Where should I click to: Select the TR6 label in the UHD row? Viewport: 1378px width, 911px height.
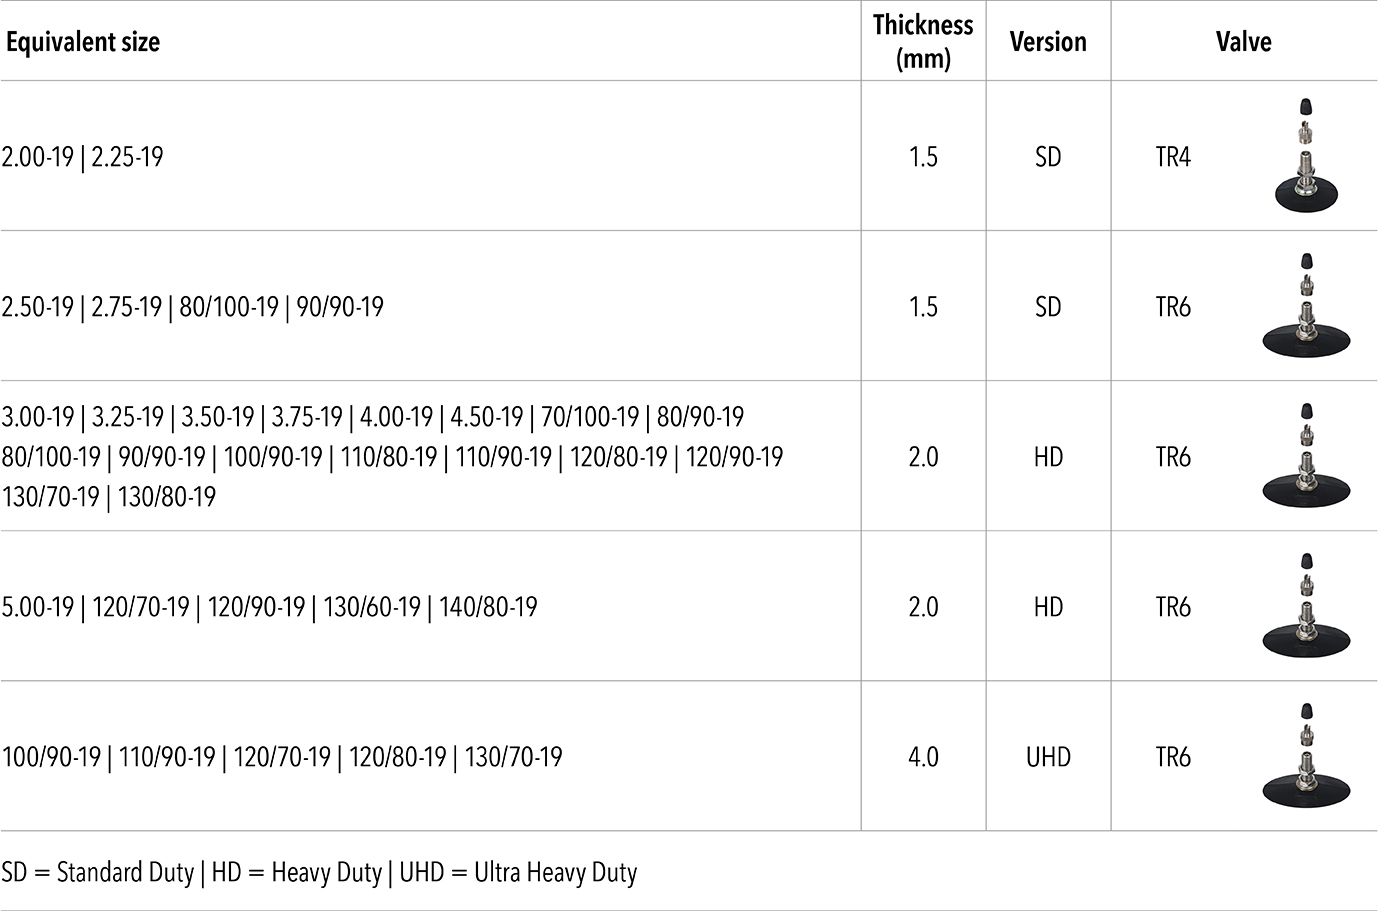click(x=1173, y=757)
